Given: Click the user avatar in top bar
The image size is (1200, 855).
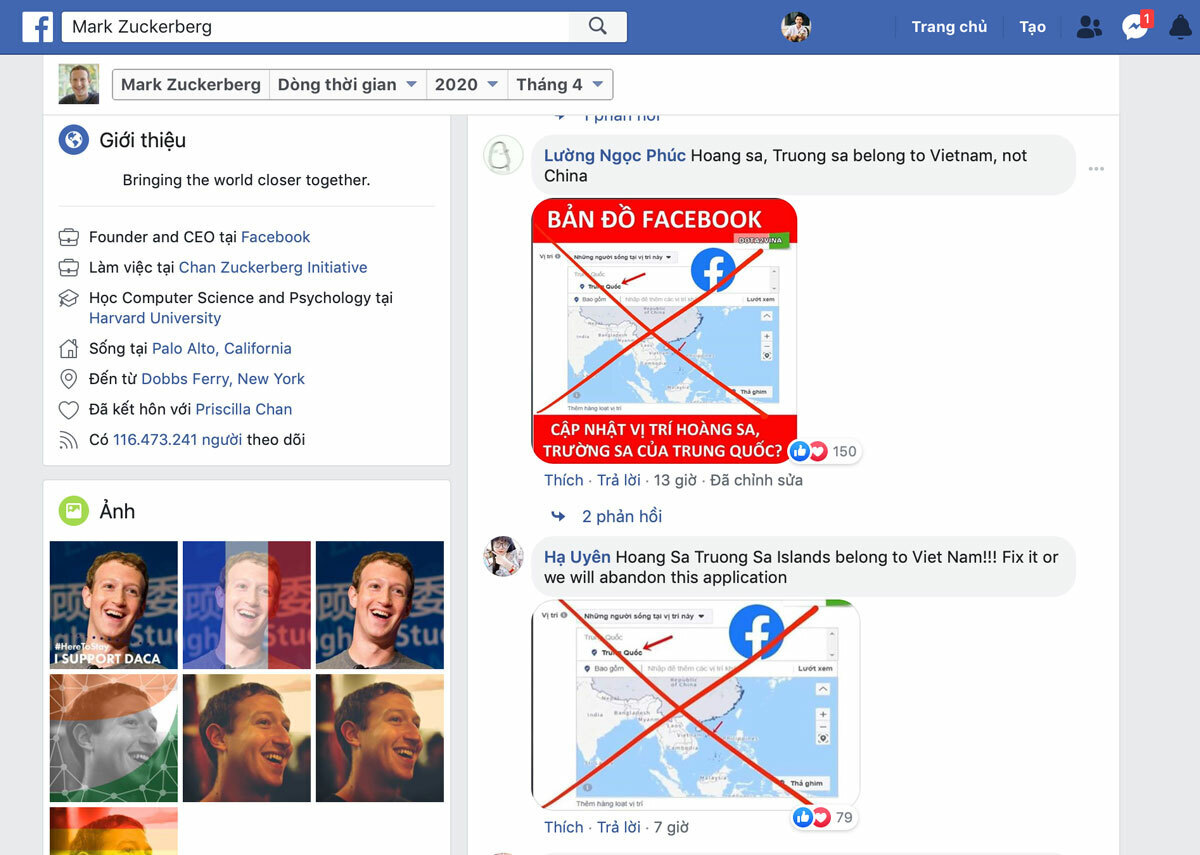Looking at the screenshot, I should point(796,27).
